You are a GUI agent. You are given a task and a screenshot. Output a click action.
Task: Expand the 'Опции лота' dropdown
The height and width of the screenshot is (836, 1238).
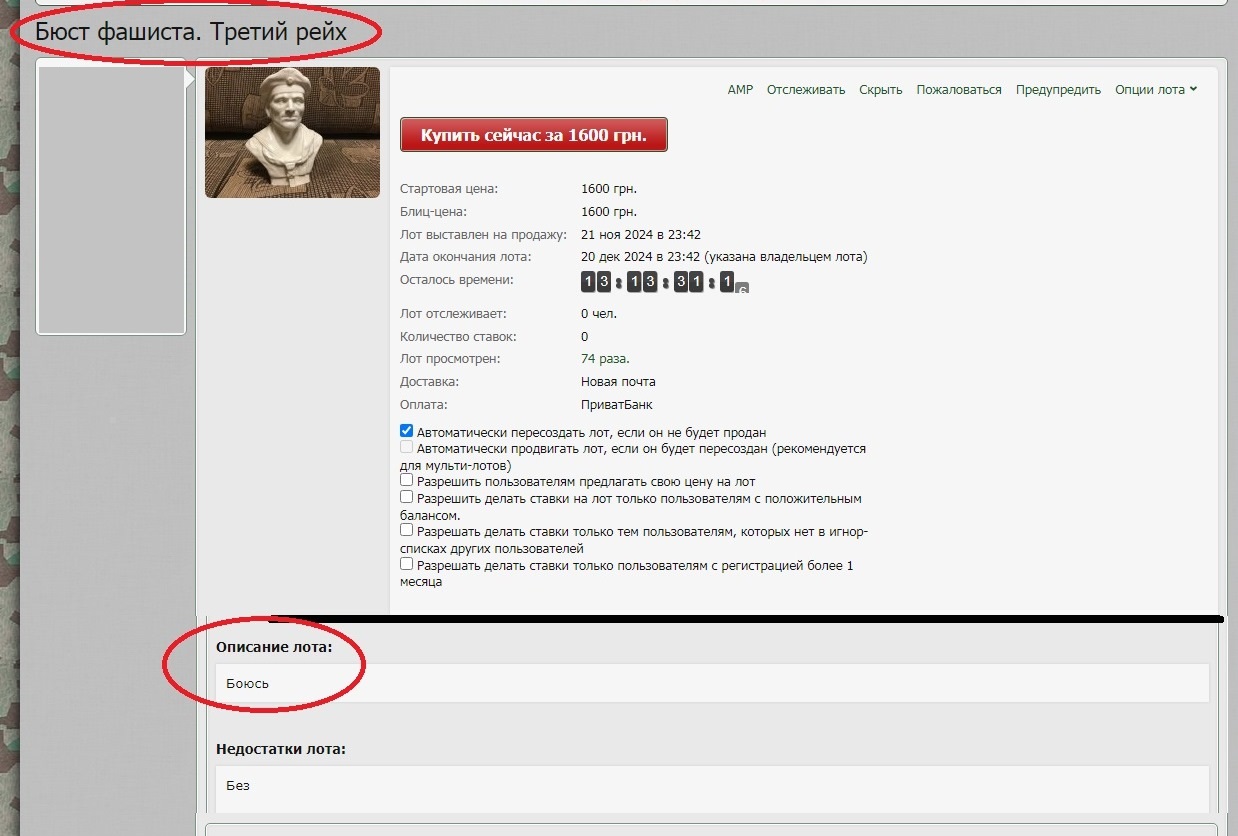tap(1156, 90)
